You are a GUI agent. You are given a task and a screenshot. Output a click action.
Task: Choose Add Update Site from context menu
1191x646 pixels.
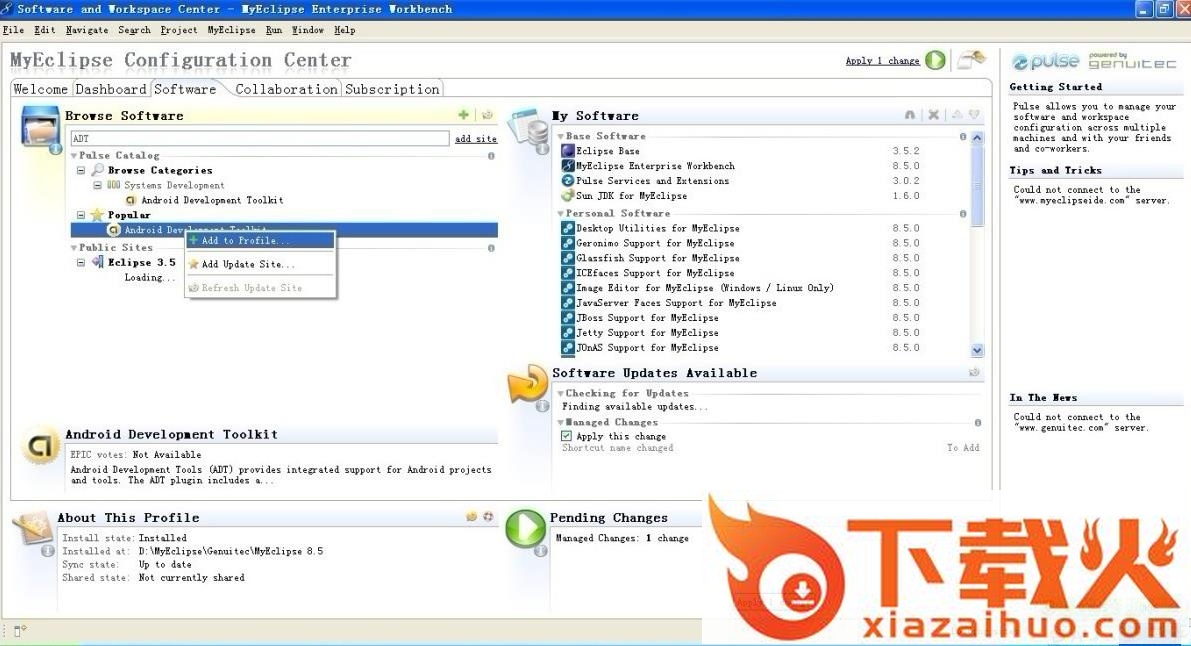tap(260, 264)
